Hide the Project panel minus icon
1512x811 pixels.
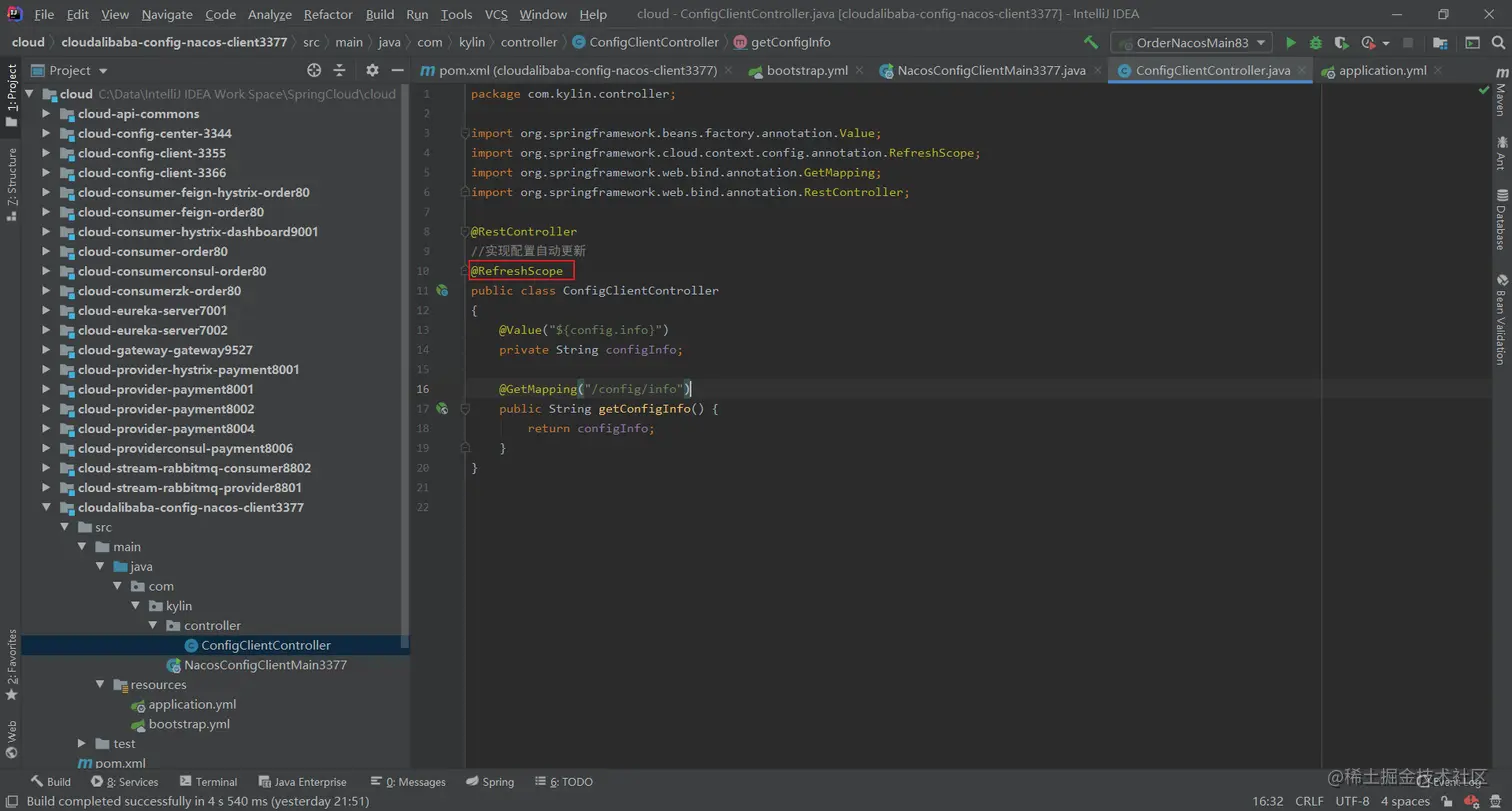(397, 70)
